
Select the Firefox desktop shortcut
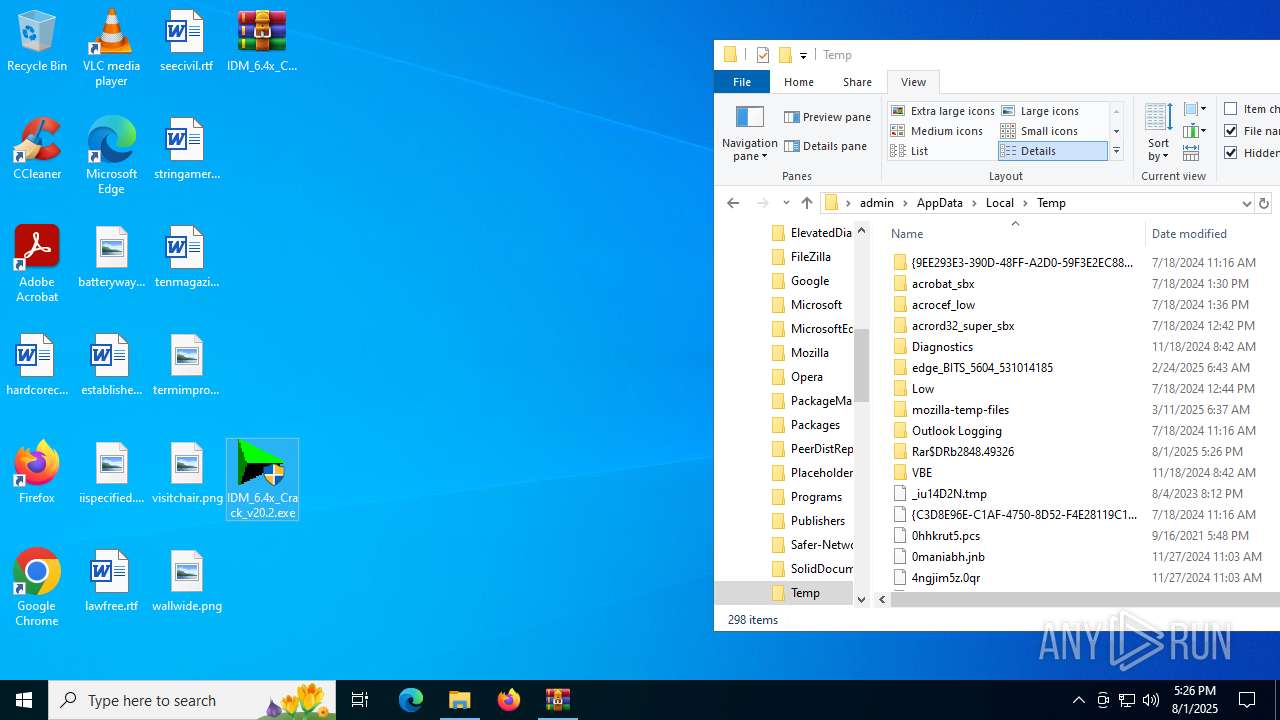[x=37, y=472]
